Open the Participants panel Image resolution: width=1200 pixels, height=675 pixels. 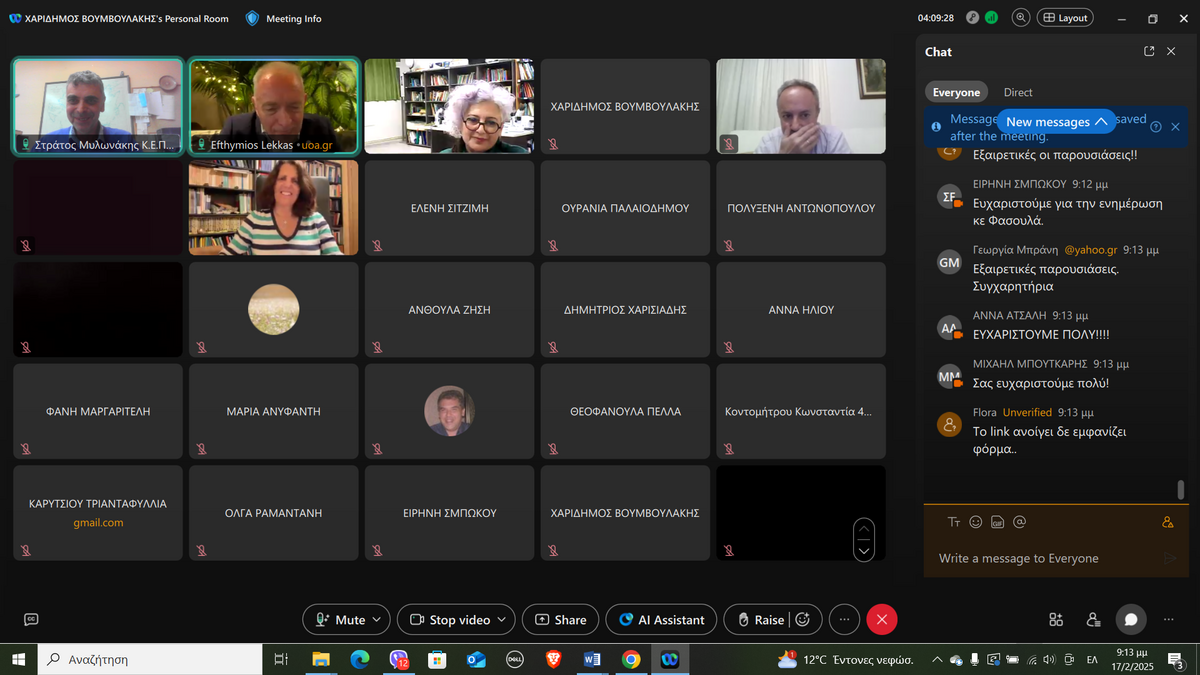click(x=1093, y=620)
